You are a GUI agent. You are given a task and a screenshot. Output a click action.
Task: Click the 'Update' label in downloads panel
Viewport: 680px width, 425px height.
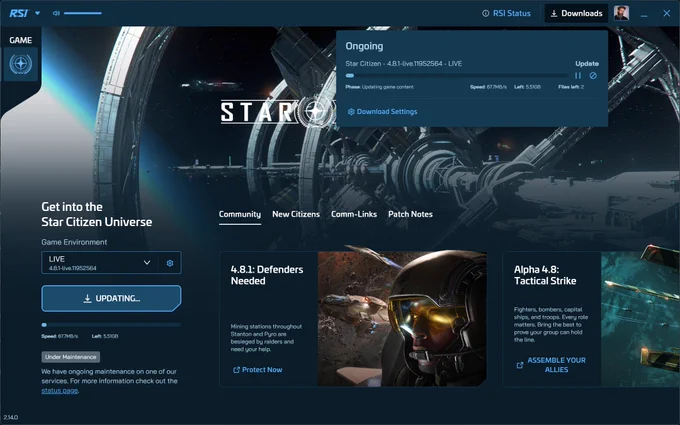tap(587, 63)
